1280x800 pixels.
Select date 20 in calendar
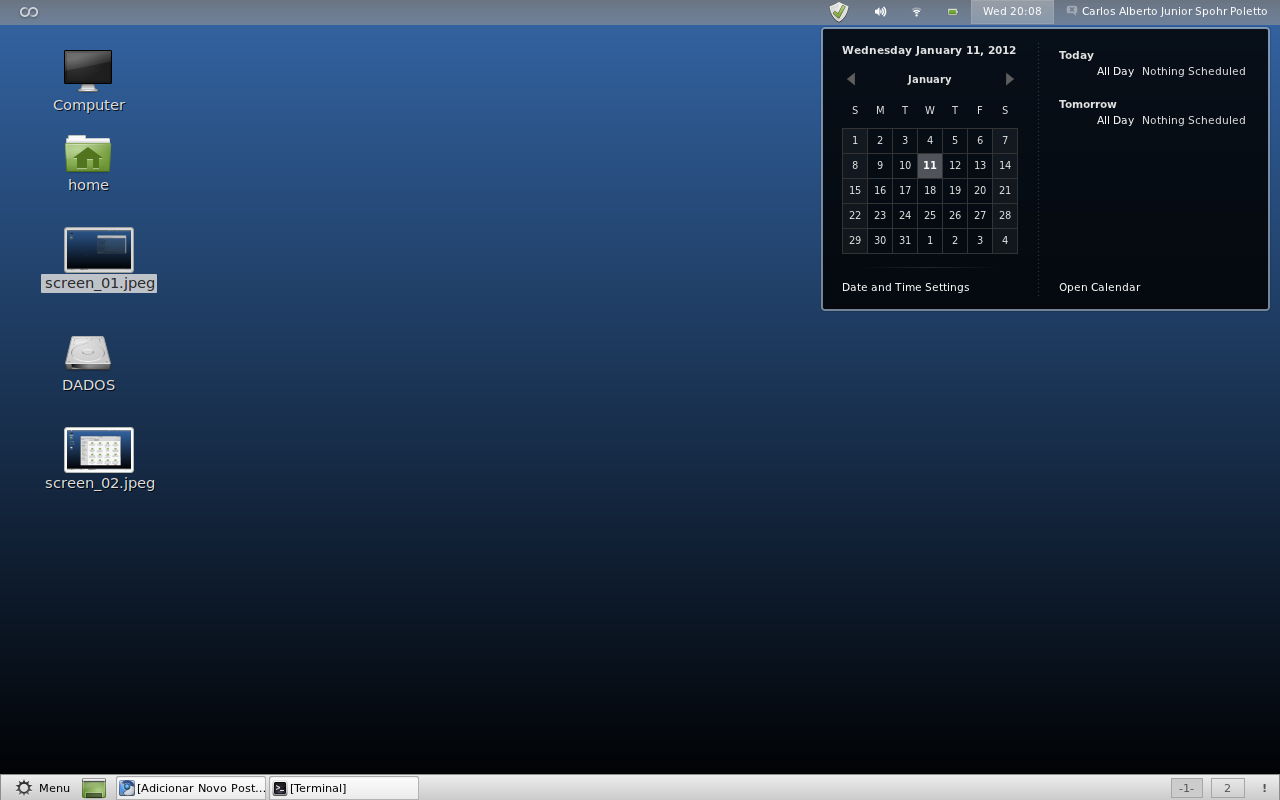point(980,190)
